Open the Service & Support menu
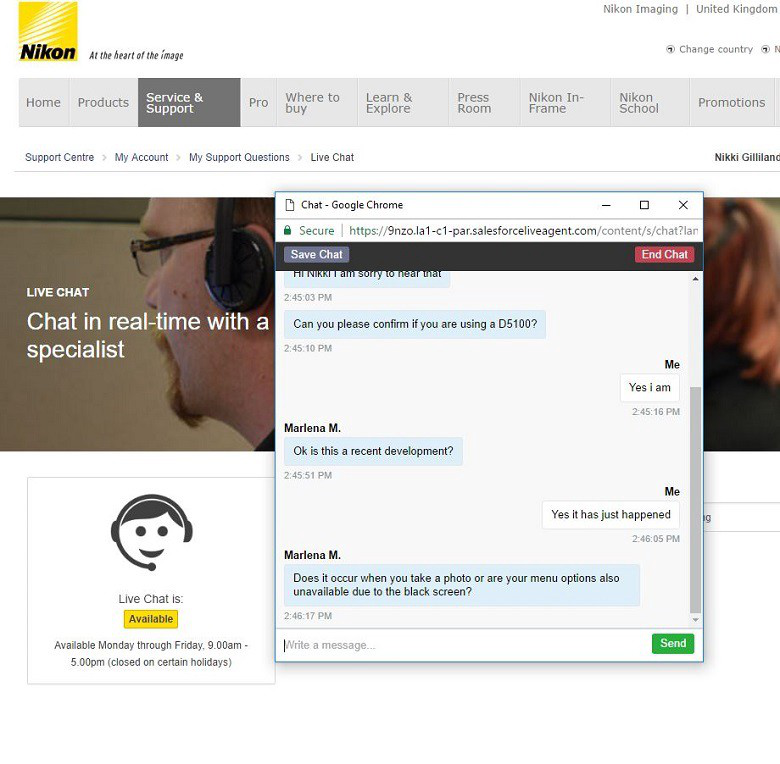 tap(189, 103)
